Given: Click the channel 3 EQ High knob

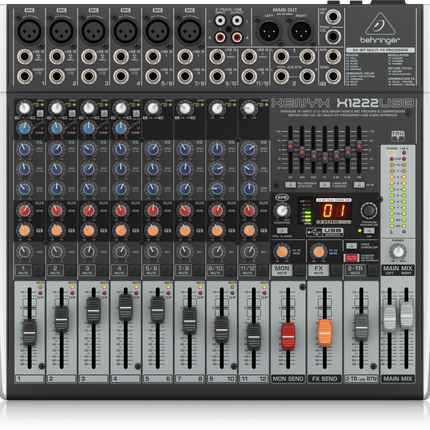Looking at the screenshot, I should coord(89,149).
